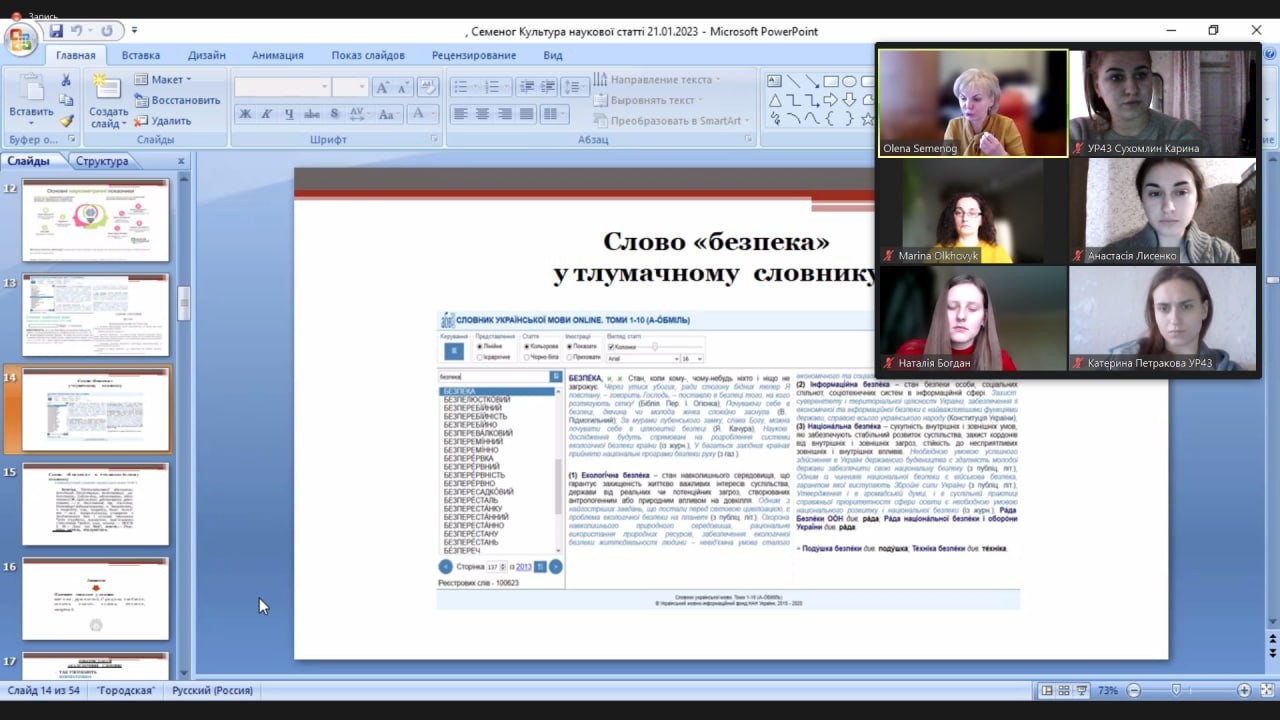Click the Cut scissors icon

66,80
